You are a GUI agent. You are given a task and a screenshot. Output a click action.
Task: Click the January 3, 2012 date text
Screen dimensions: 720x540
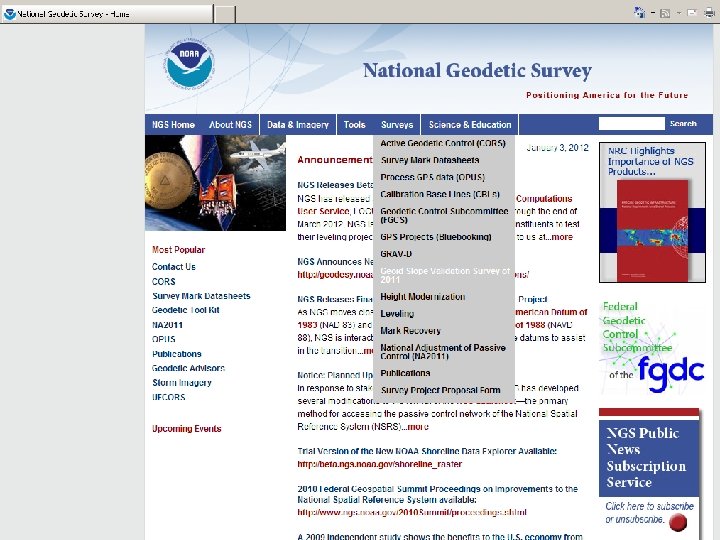pyautogui.click(x=557, y=148)
